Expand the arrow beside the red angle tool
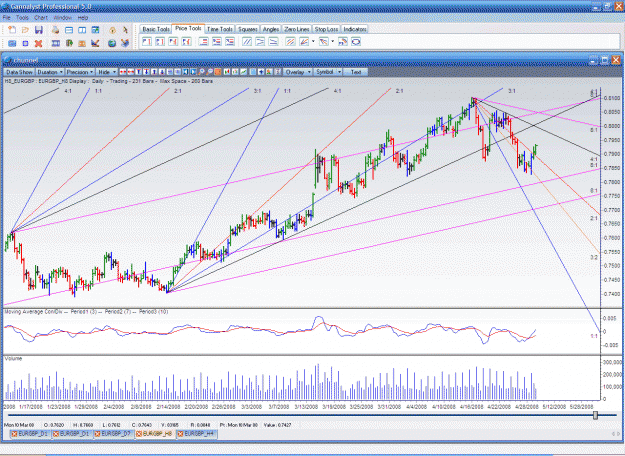 [332, 41]
